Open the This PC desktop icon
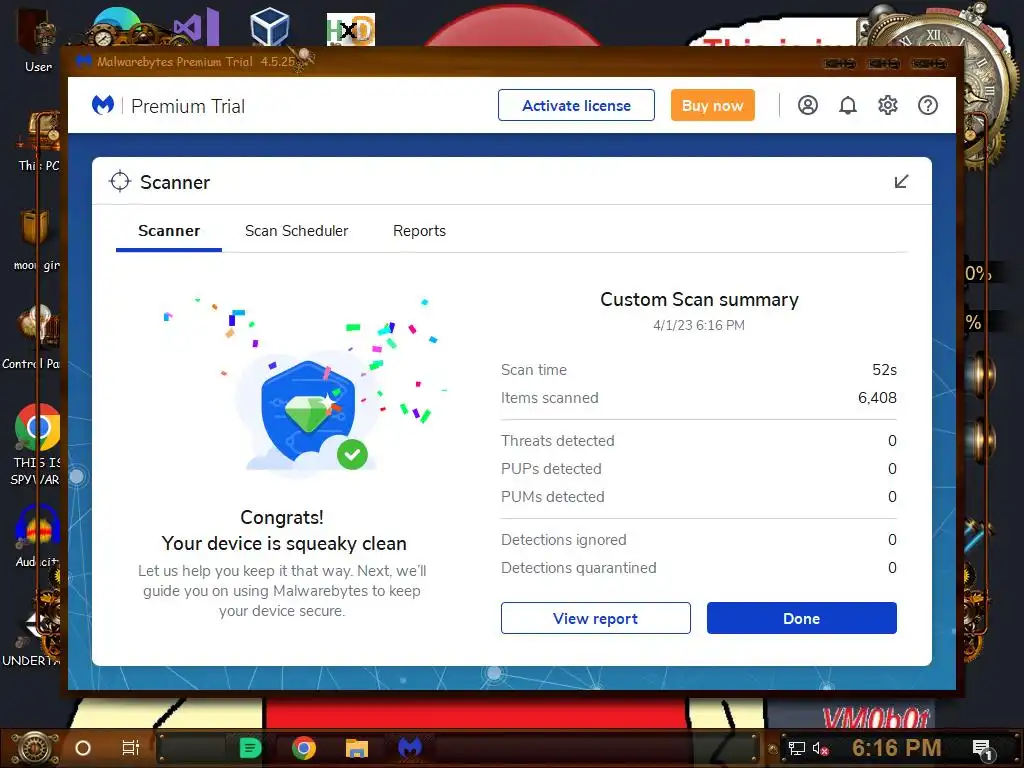 coord(39,142)
